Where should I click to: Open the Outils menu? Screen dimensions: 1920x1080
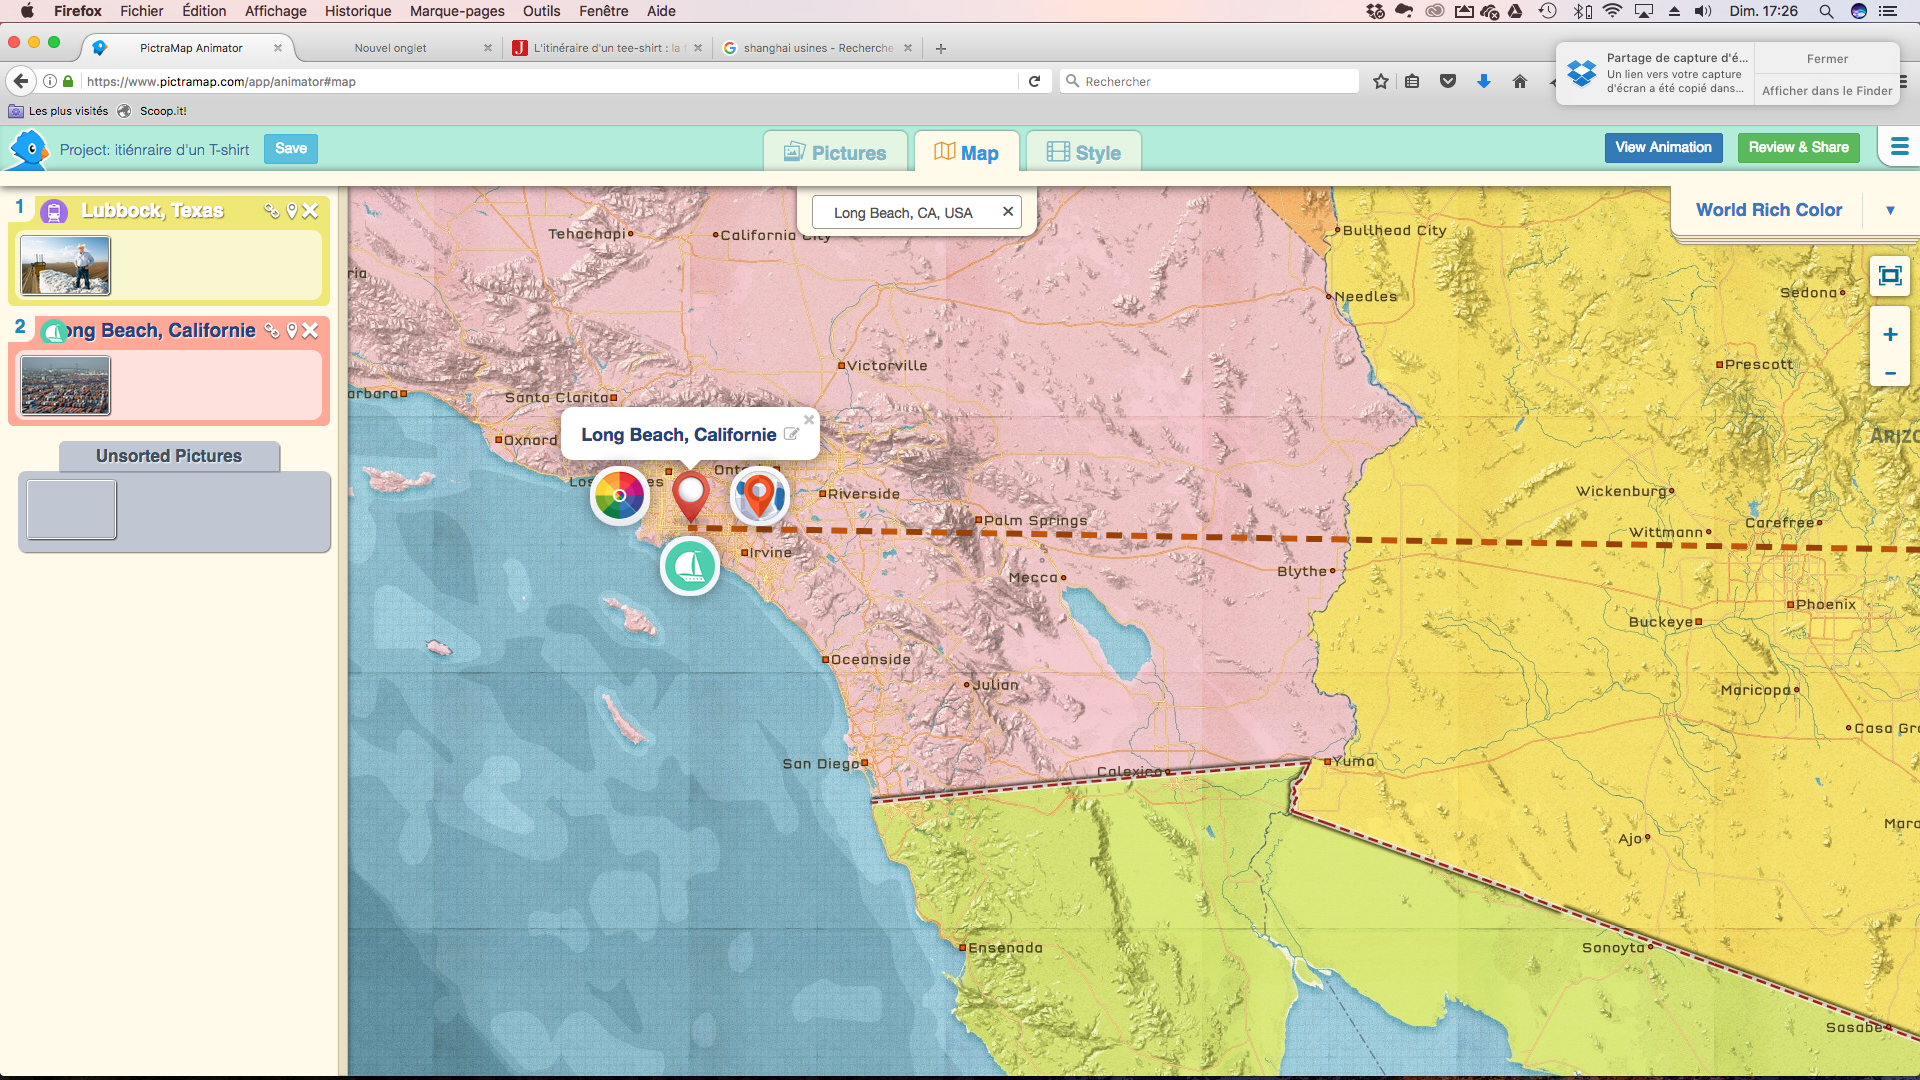pyautogui.click(x=541, y=11)
